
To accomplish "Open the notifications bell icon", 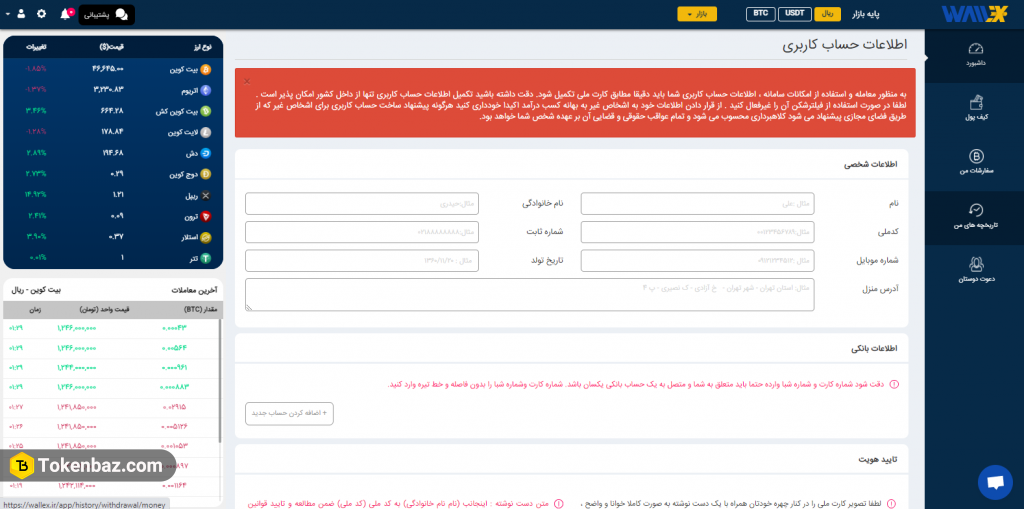I will (x=66, y=14).
